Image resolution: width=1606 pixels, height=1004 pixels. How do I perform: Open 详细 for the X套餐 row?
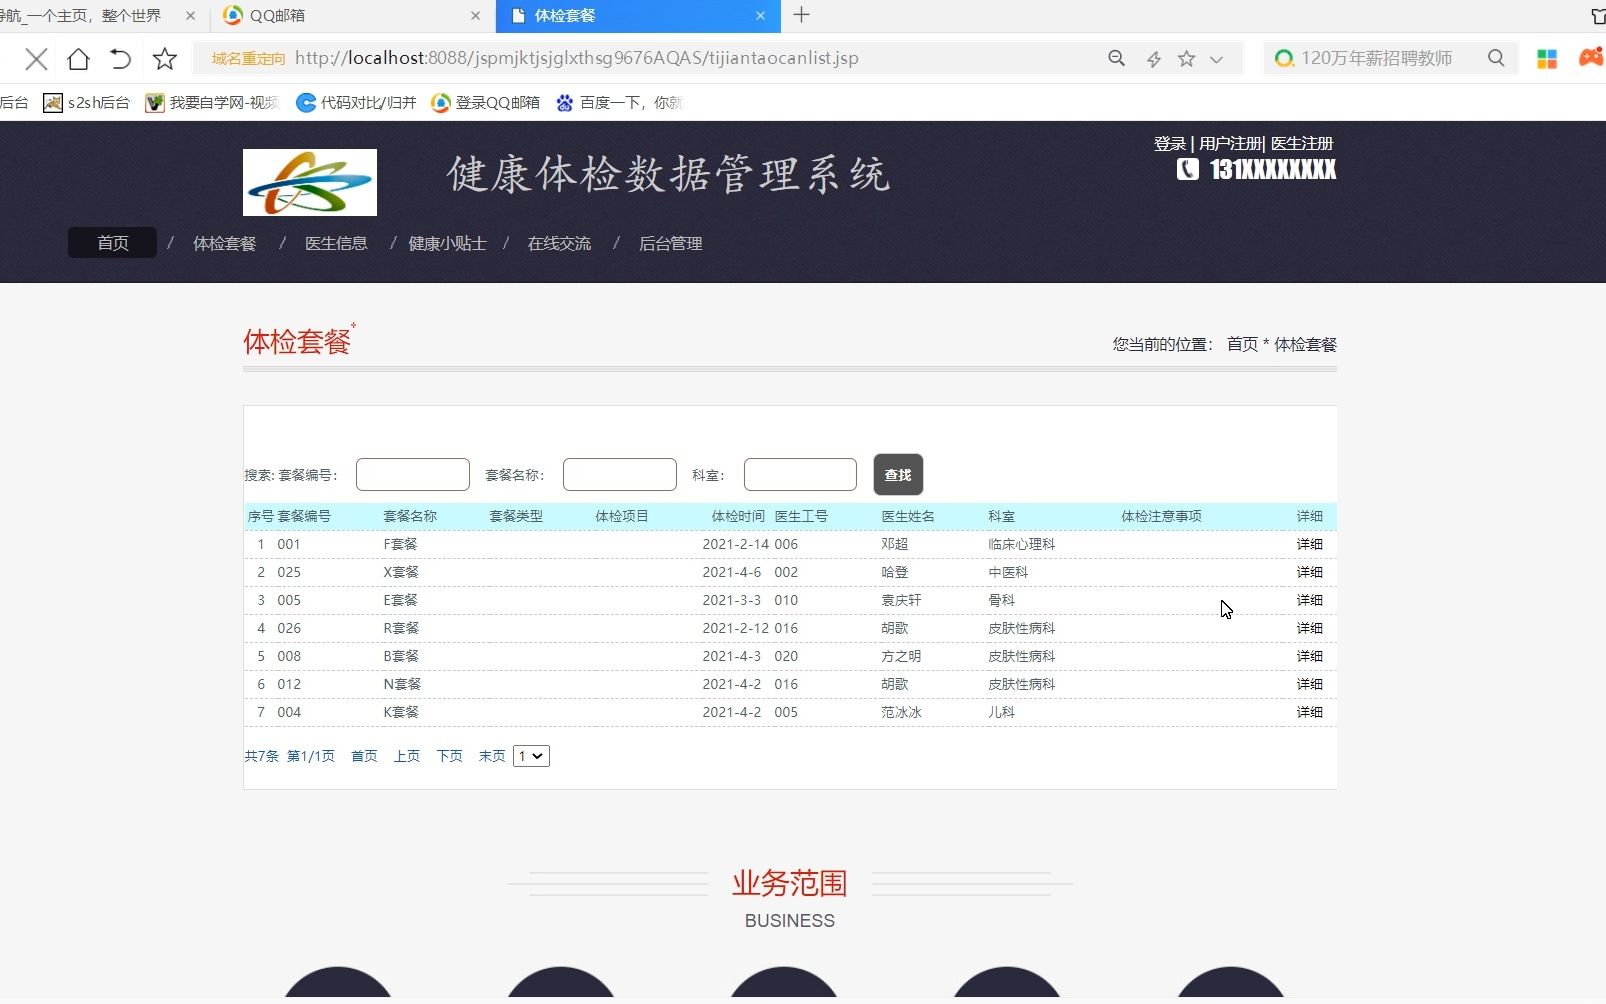tap(1309, 572)
